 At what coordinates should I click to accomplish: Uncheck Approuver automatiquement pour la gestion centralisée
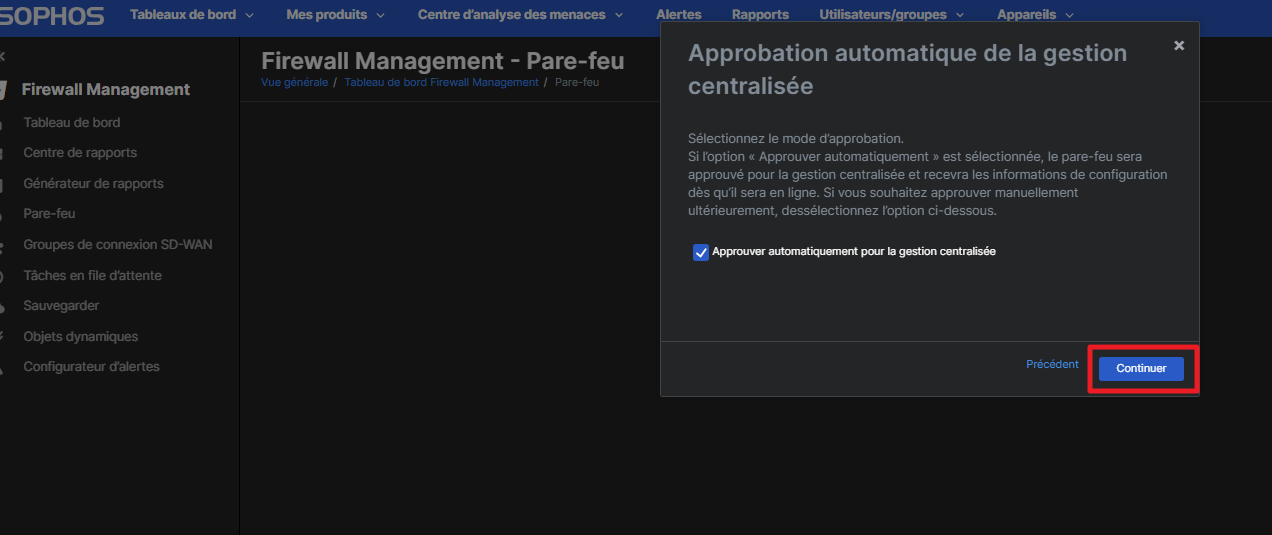click(x=701, y=252)
